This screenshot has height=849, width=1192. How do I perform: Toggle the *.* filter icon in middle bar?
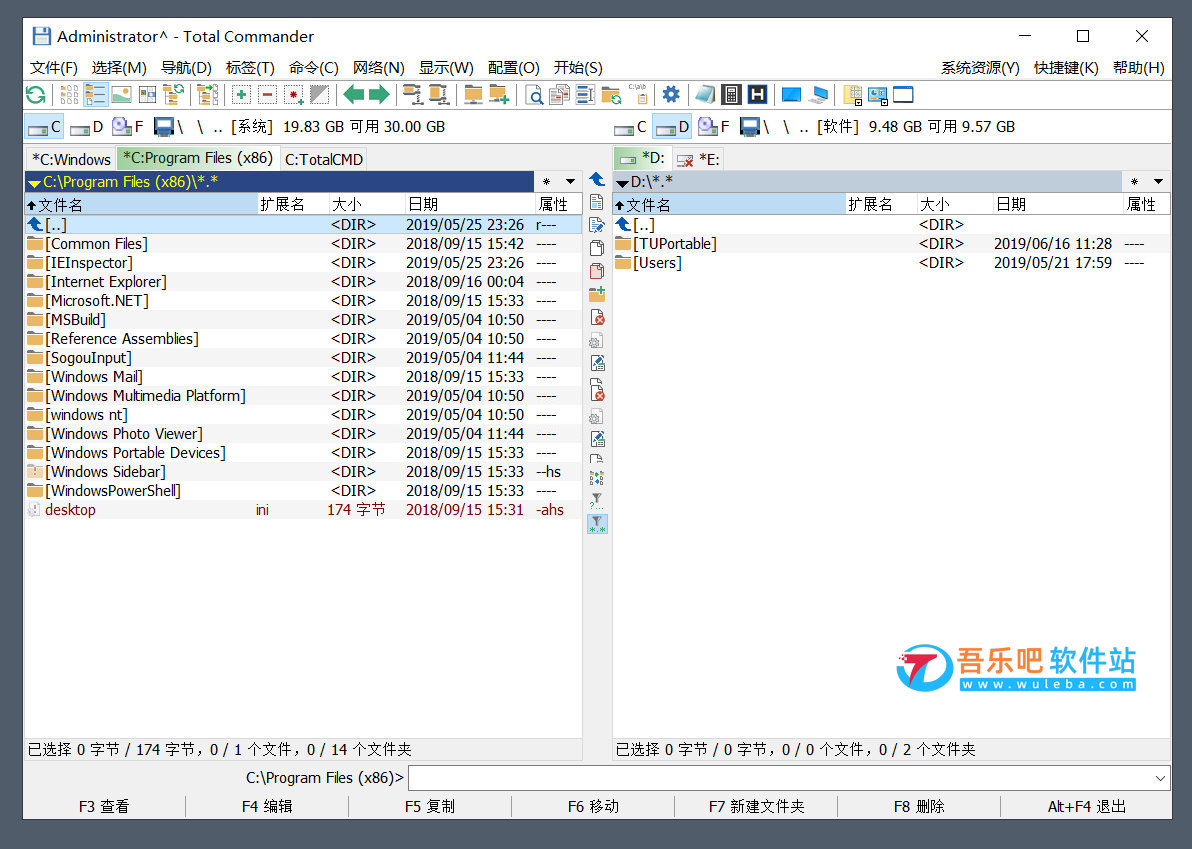pyautogui.click(x=597, y=524)
